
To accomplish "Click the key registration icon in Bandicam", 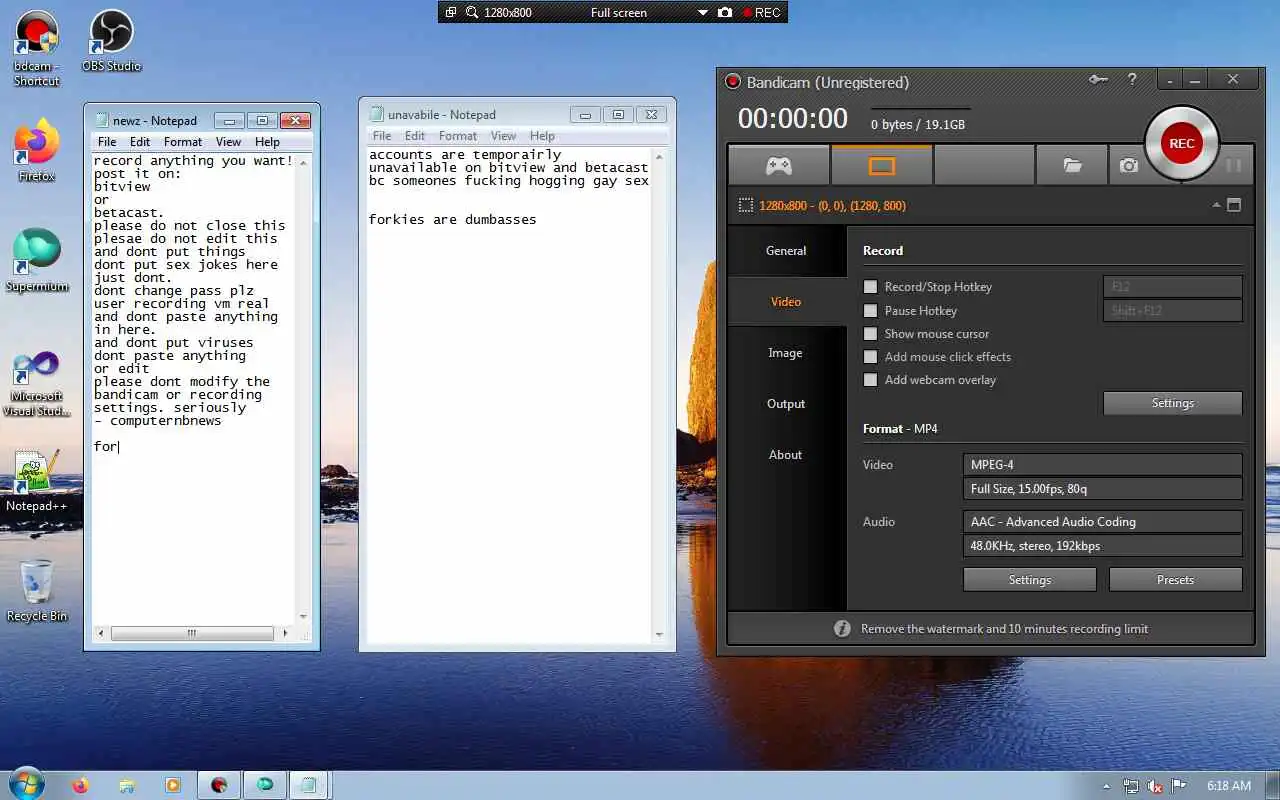I will pyautogui.click(x=1098, y=80).
